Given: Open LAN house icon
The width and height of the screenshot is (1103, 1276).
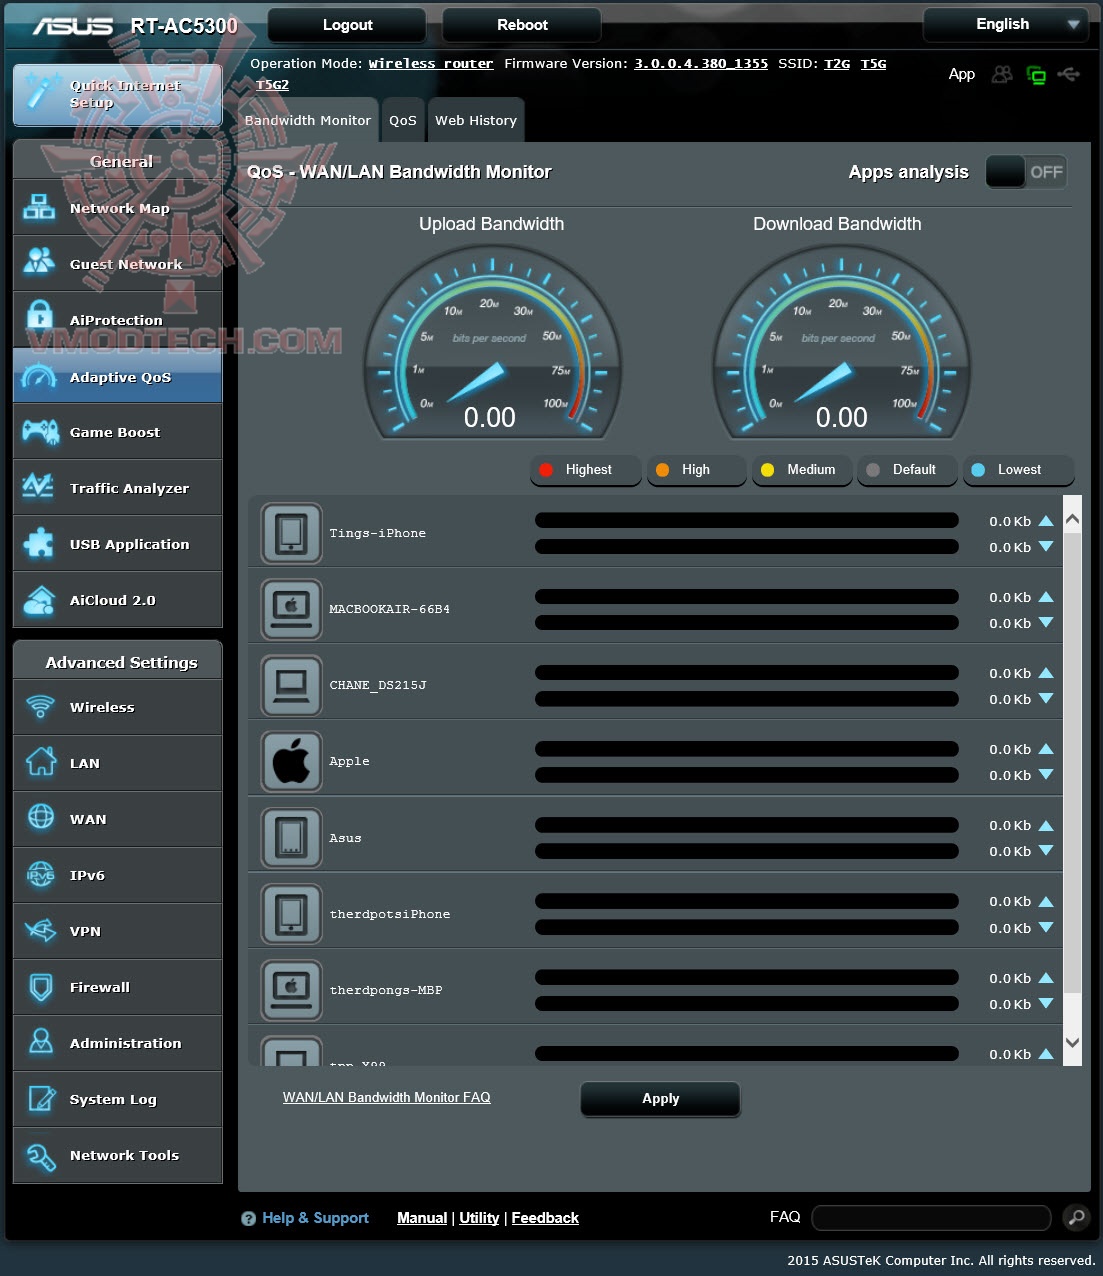Looking at the screenshot, I should pyautogui.click(x=40, y=762).
